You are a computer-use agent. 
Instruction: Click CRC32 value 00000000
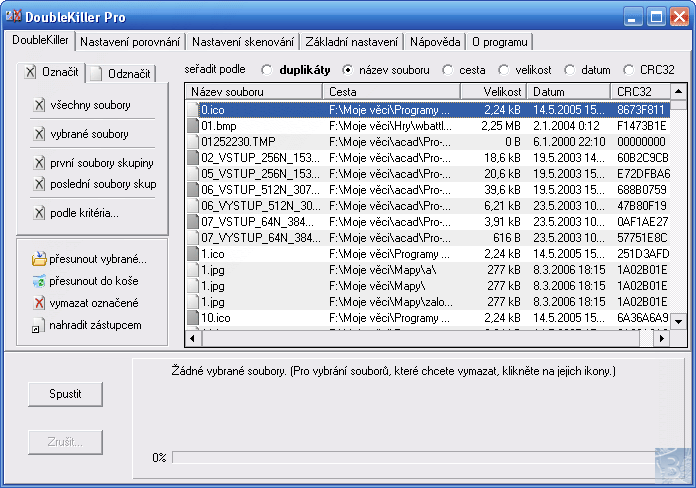[641, 142]
